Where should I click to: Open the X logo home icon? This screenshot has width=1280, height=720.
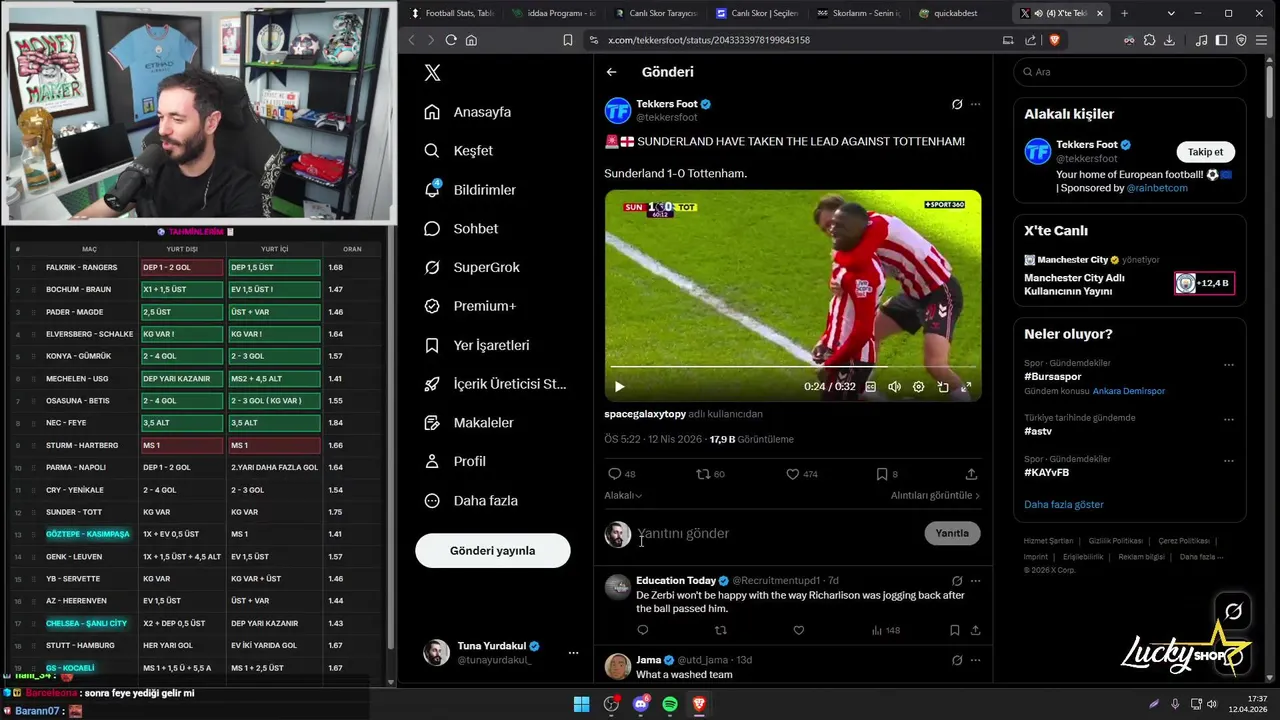[x=432, y=72]
